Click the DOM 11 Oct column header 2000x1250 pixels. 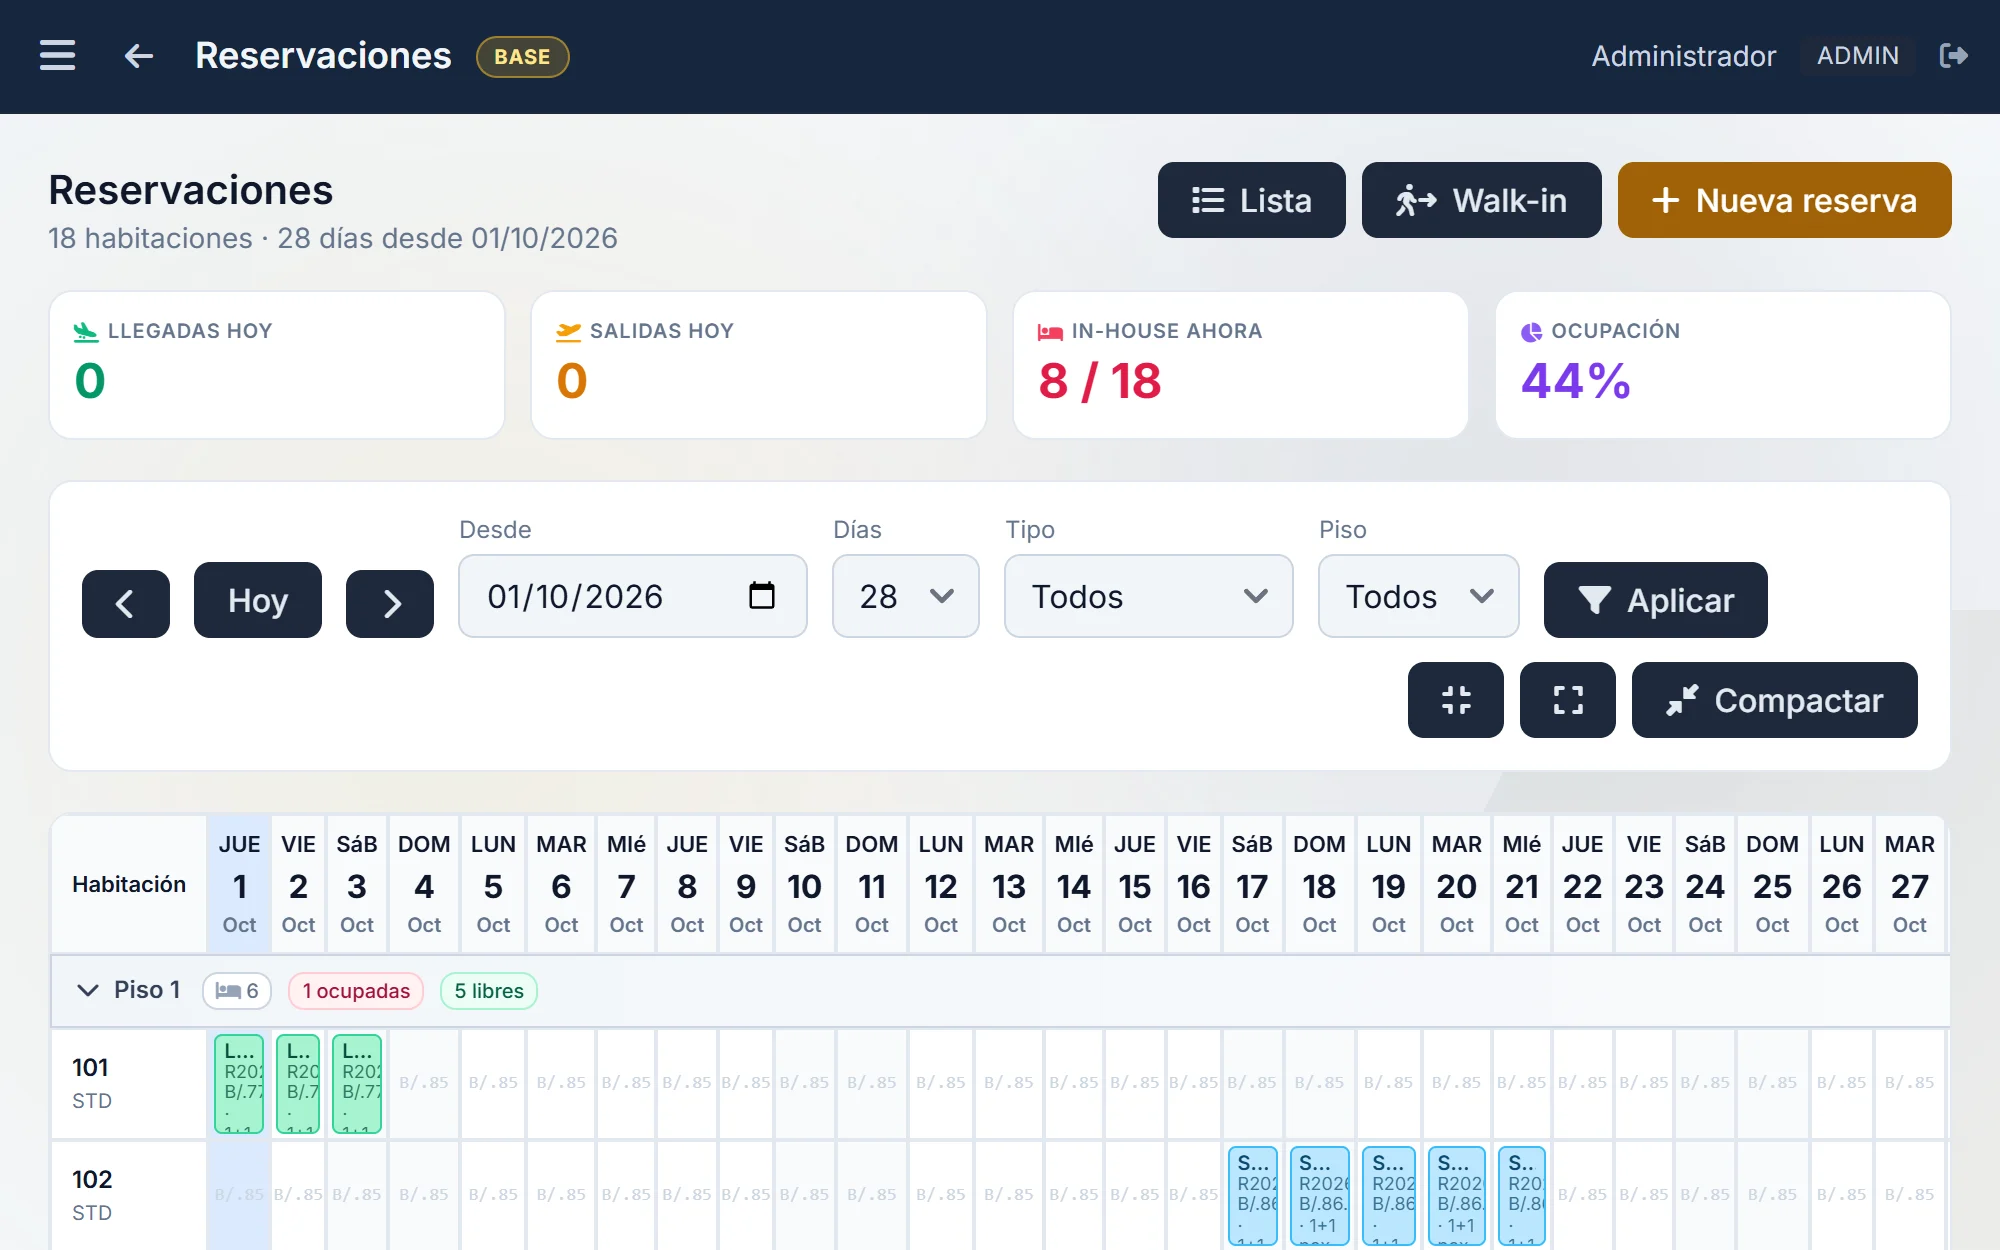[x=872, y=884]
